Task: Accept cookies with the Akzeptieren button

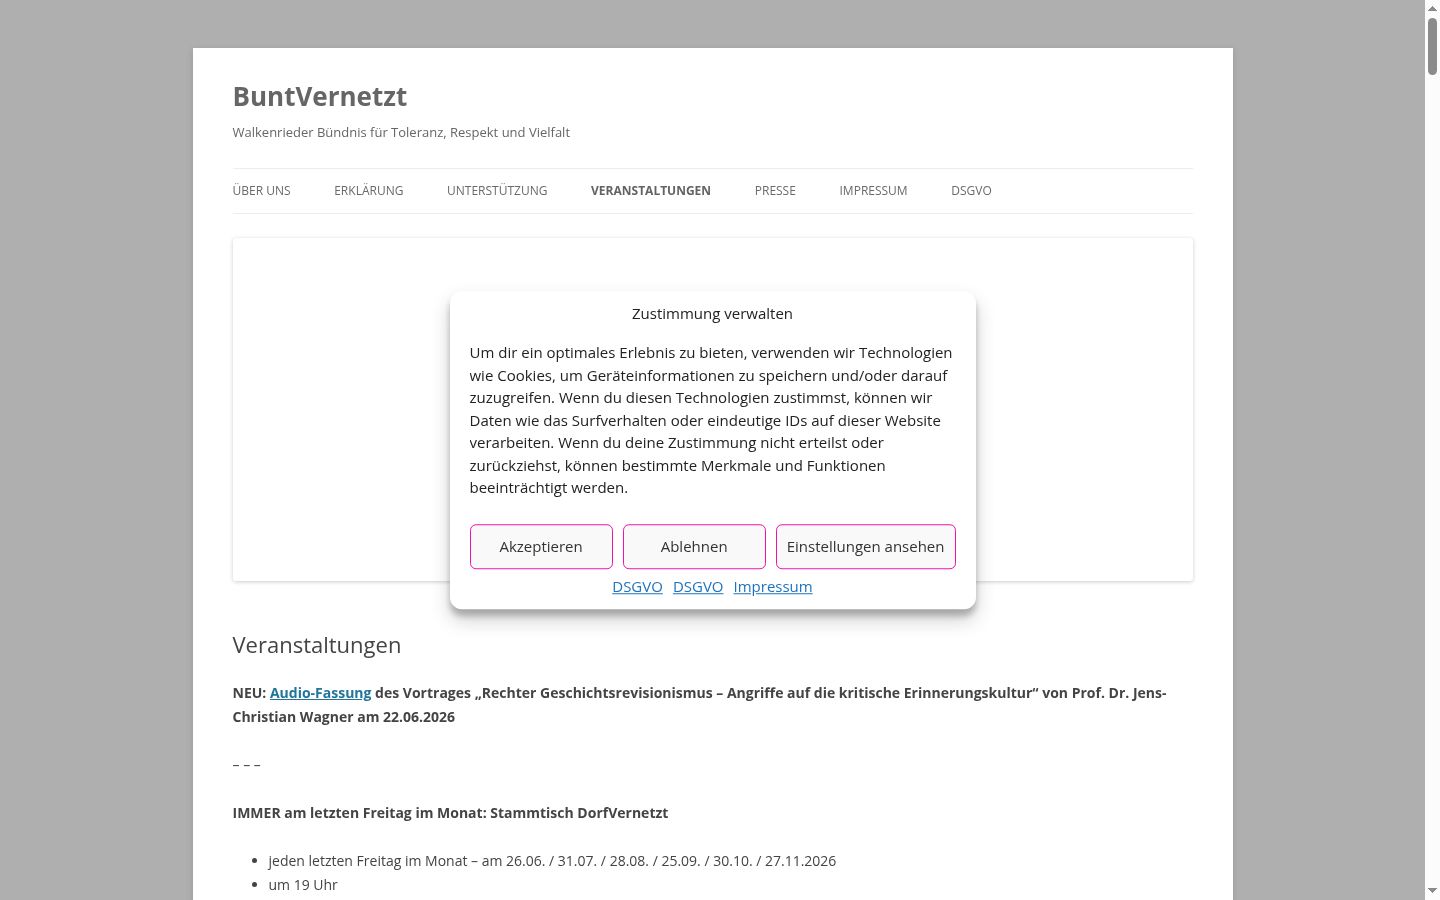Action: click(x=541, y=547)
